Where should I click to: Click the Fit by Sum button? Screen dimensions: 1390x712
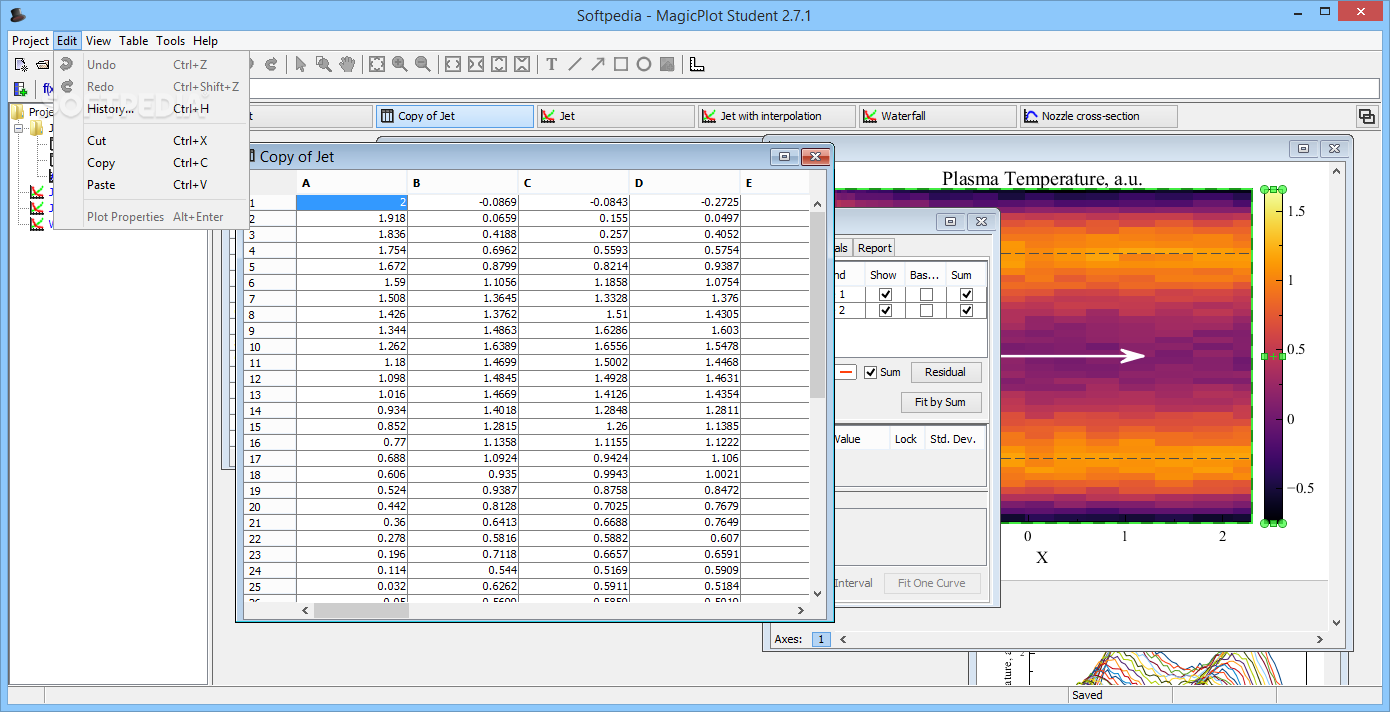coord(940,402)
